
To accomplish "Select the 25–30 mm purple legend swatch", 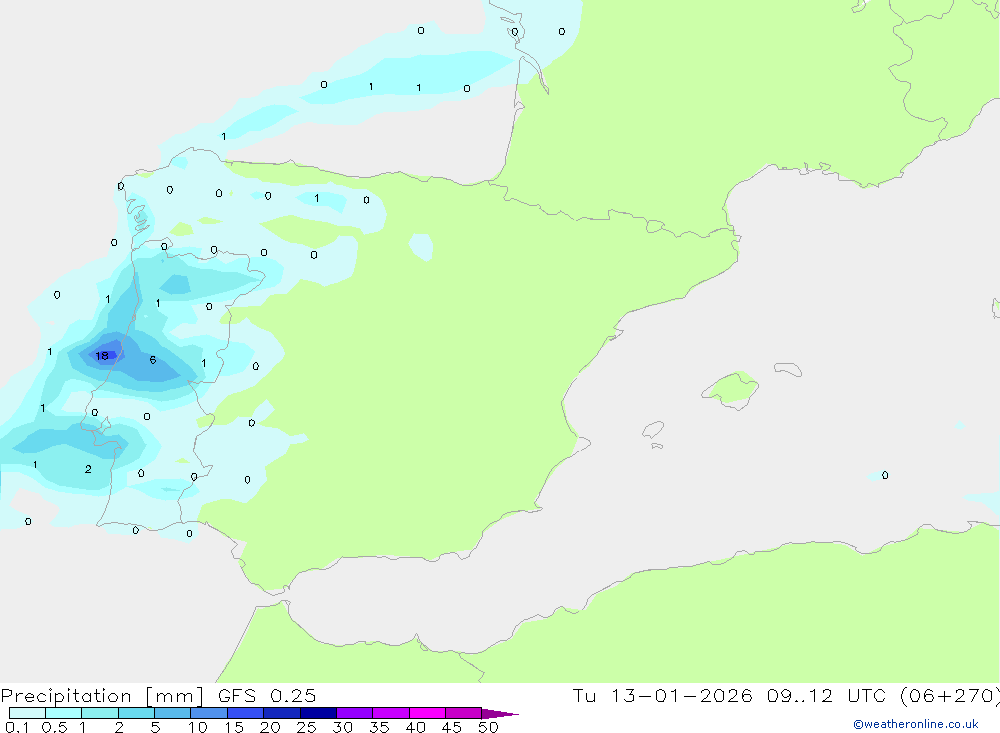I will click(x=318, y=713).
